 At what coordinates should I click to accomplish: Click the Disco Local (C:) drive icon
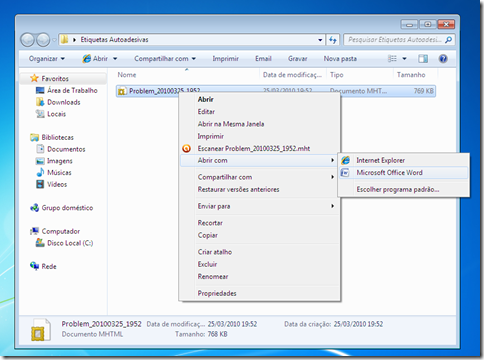point(40,243)
